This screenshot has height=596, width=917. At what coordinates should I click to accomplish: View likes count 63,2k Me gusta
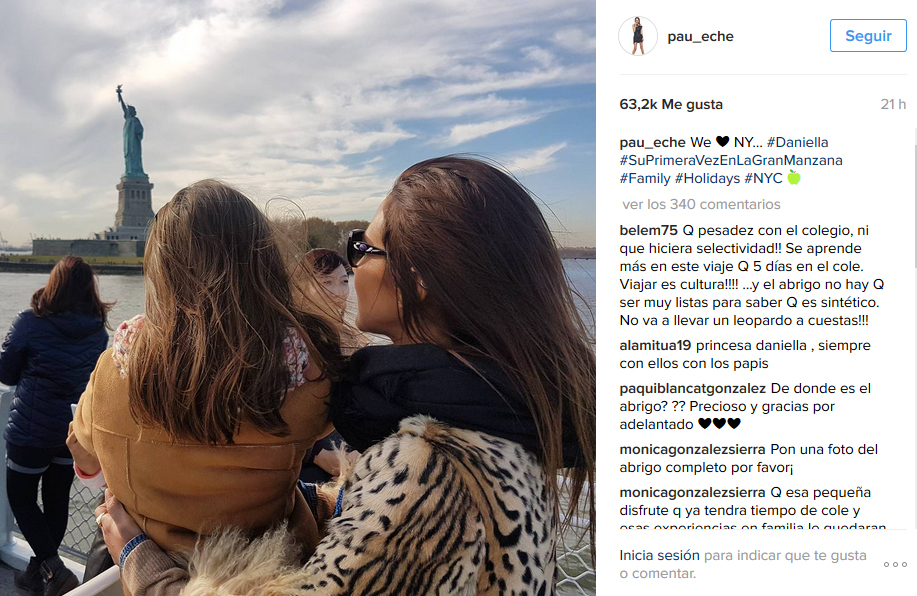671,104
